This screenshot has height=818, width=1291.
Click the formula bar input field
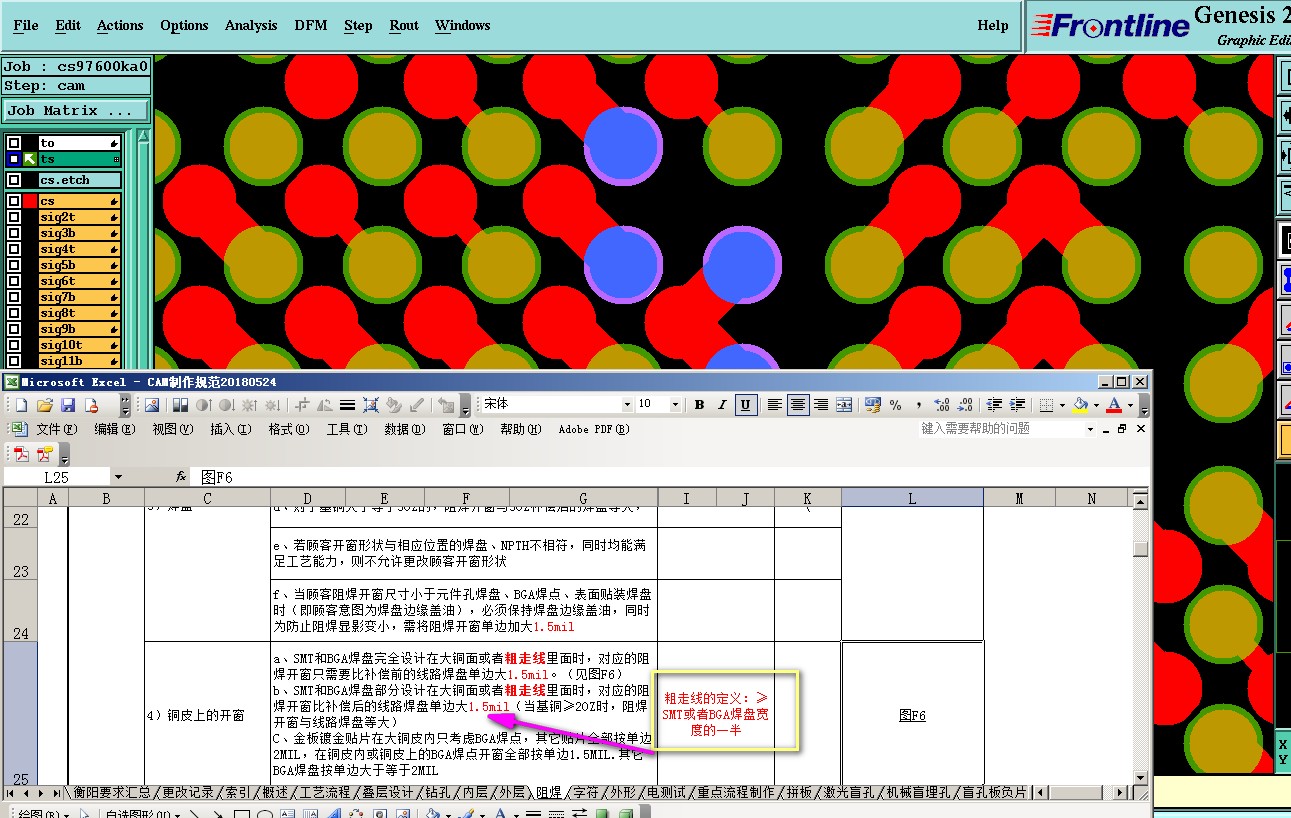point(670,478)
